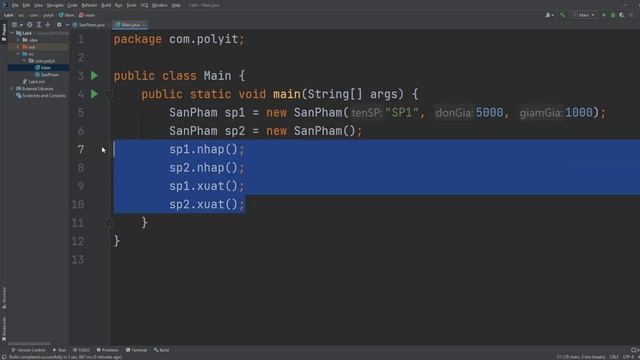
Task: Run class Main from line 3 gutter
Action: click(94, 76)
